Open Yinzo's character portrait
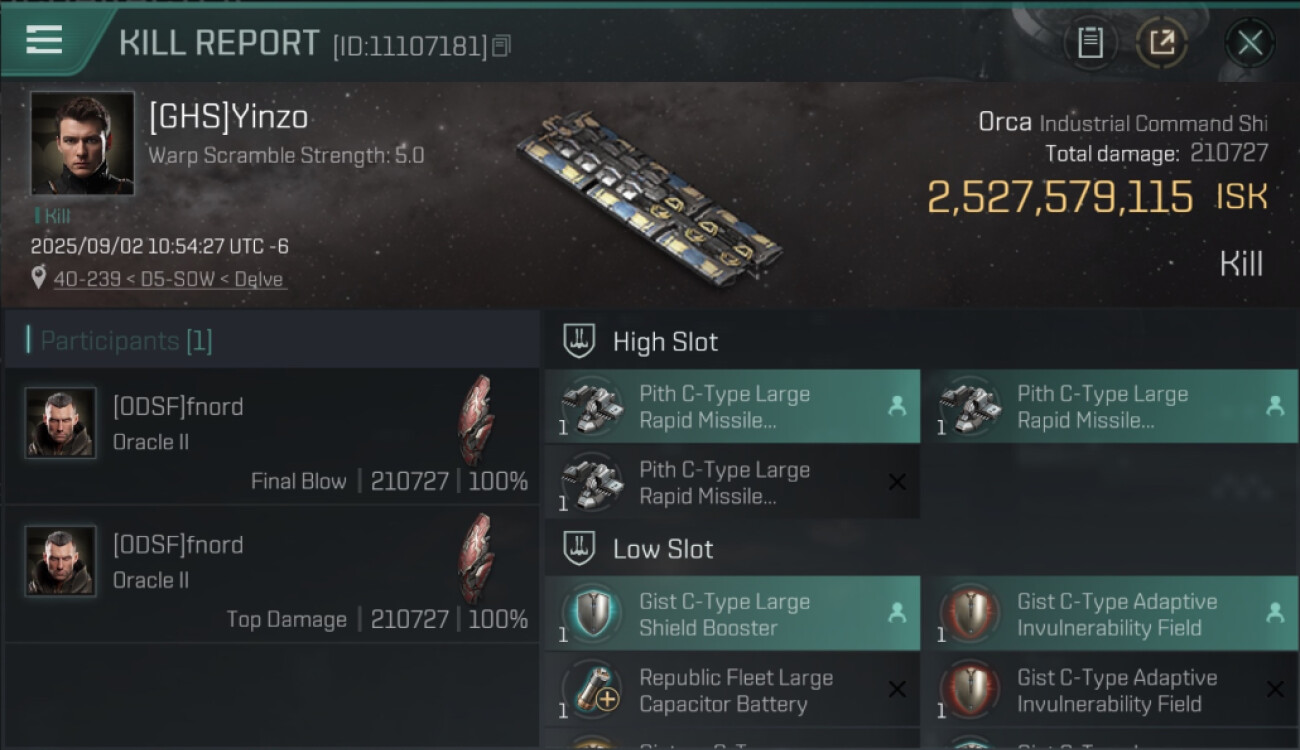1300x750 pixels. 82,143
